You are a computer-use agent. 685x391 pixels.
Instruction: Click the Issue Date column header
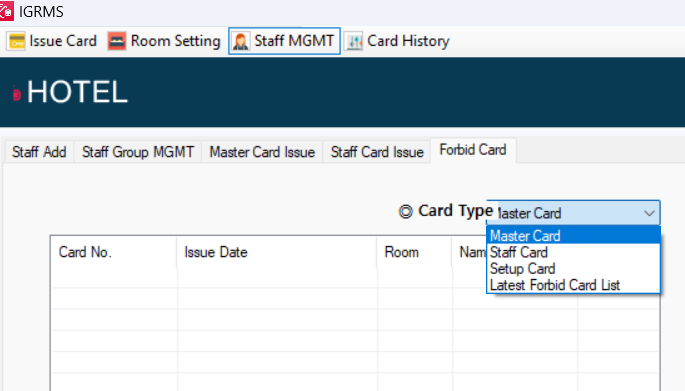(x=277, y=252)
